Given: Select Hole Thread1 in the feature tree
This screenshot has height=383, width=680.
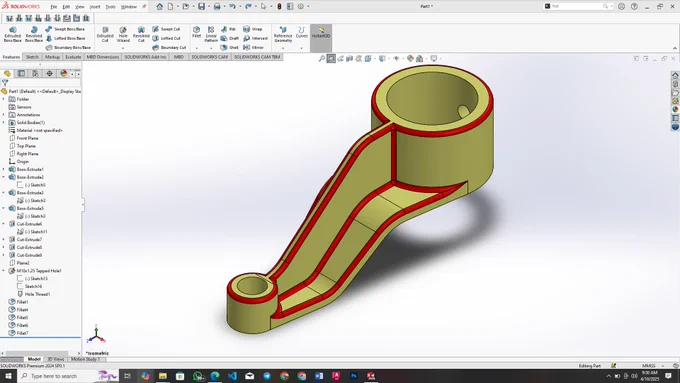Looking at the screenshot, I should (x=33, y=294).
